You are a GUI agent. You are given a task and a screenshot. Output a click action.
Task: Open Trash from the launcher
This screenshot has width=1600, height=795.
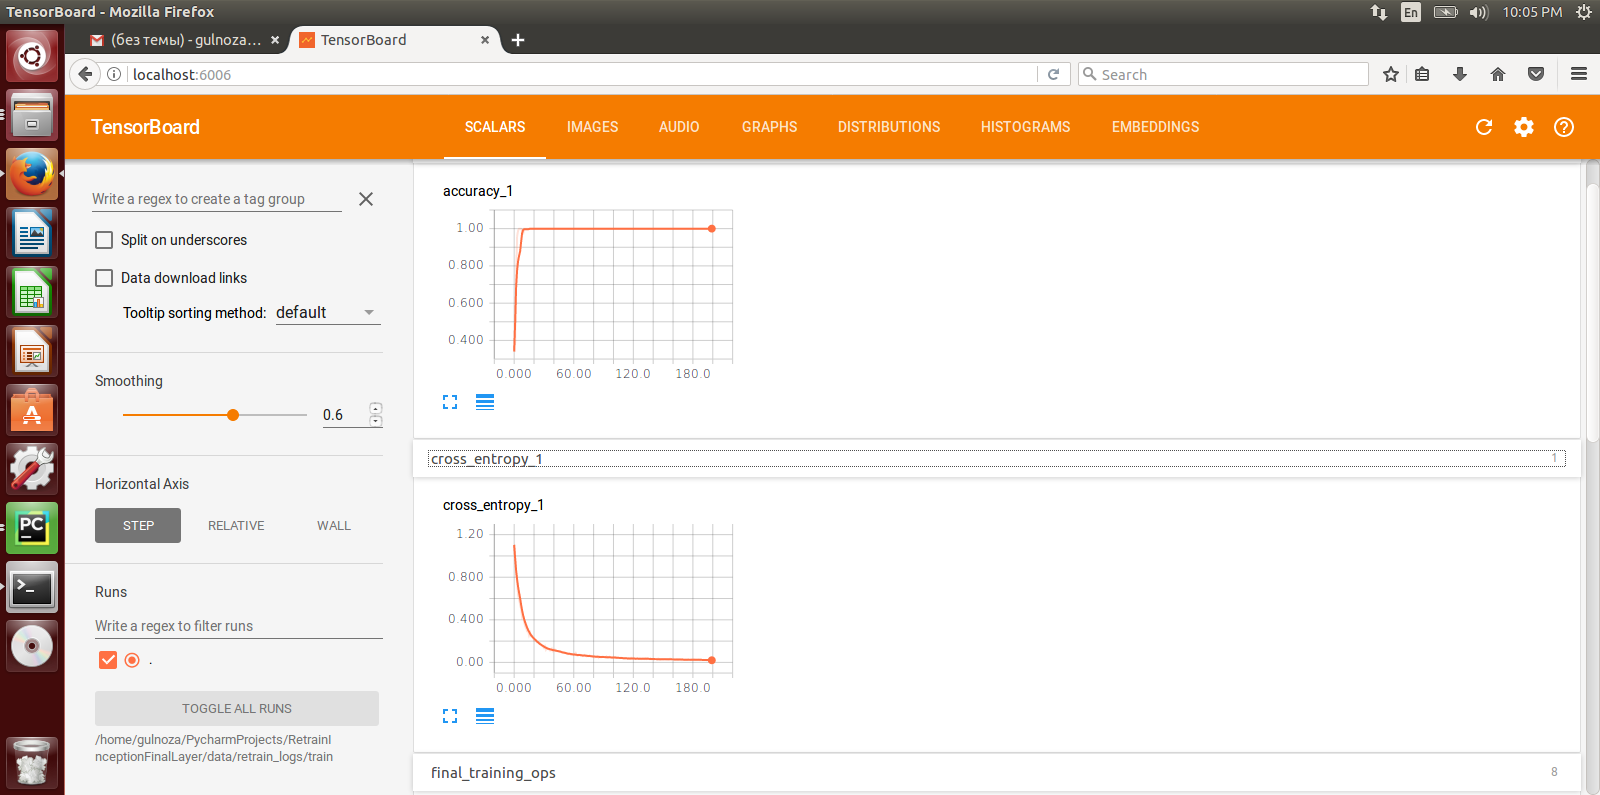(x=32, y=763)
